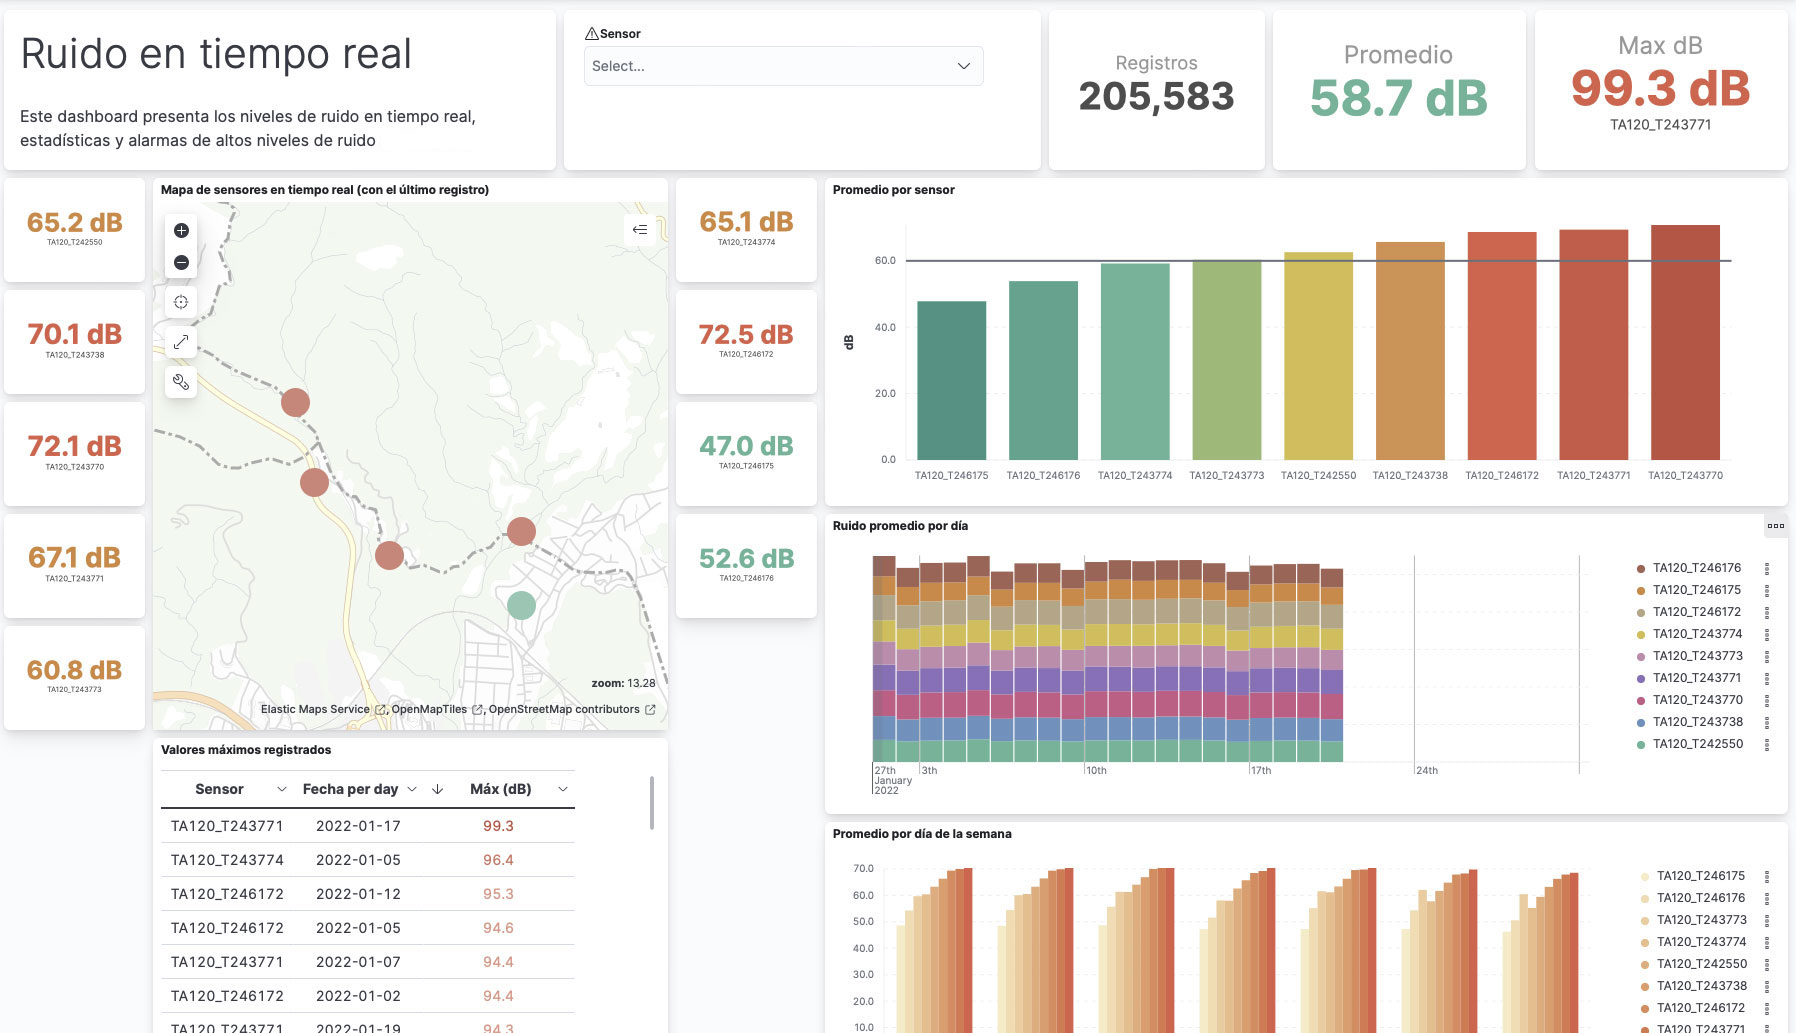Open the Sensor select dropdown
Viewport: 1796px width, 1033px height.
[x=783, y=66]
